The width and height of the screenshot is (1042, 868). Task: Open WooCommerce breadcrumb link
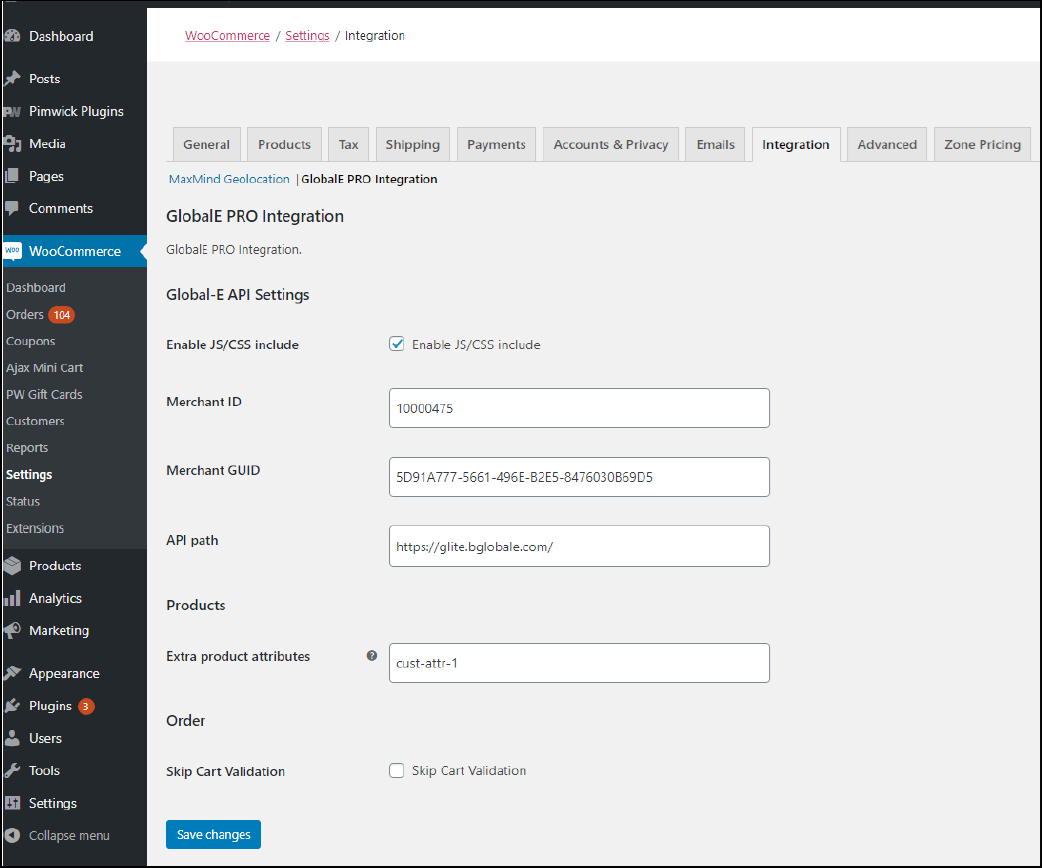tap(227, 35)
